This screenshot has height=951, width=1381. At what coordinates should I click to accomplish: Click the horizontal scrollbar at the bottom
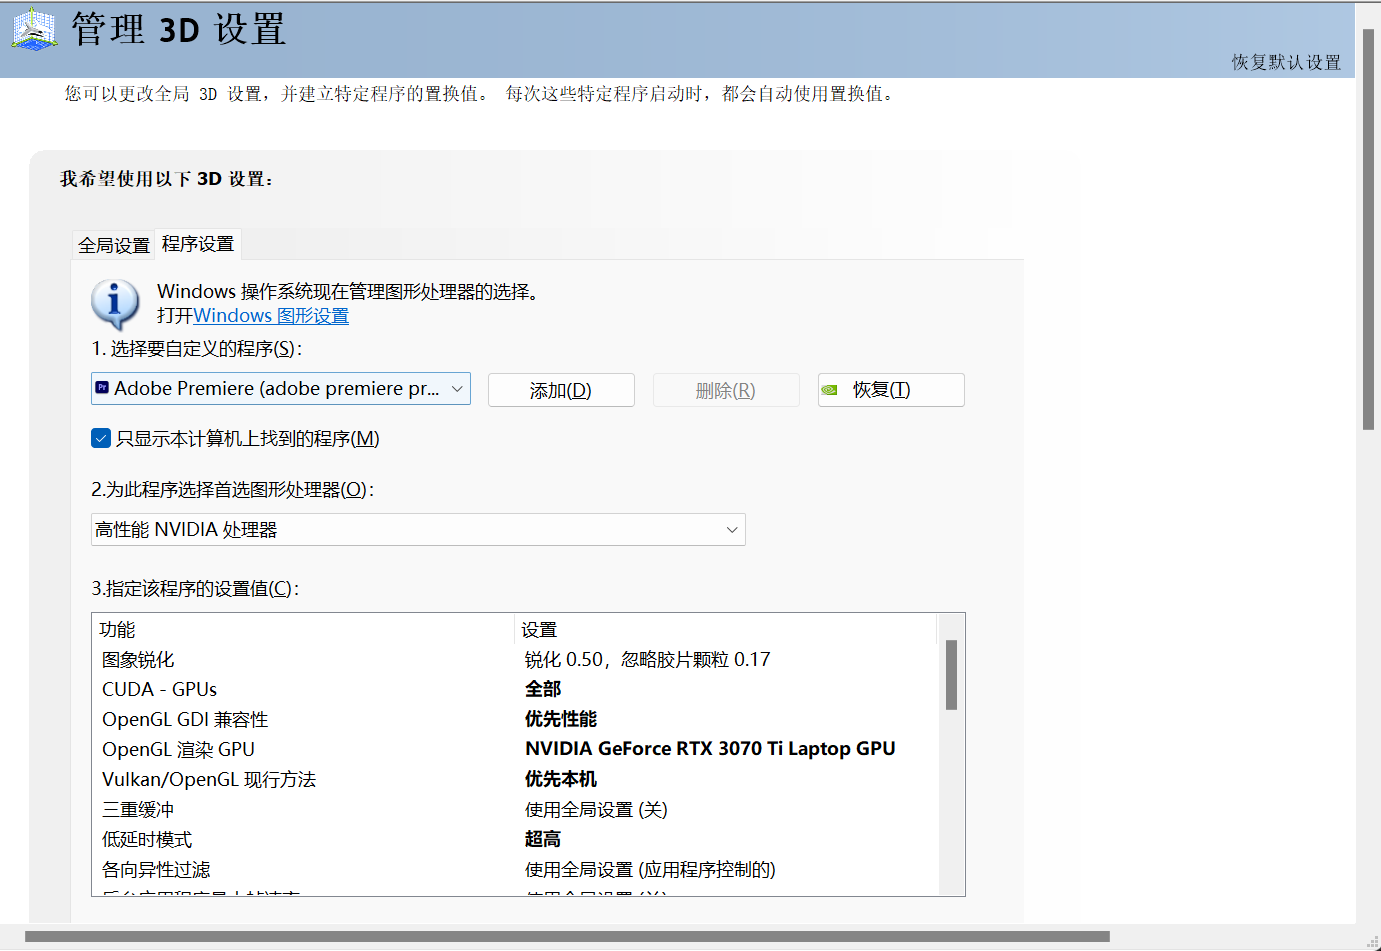[x=567, y=937]
